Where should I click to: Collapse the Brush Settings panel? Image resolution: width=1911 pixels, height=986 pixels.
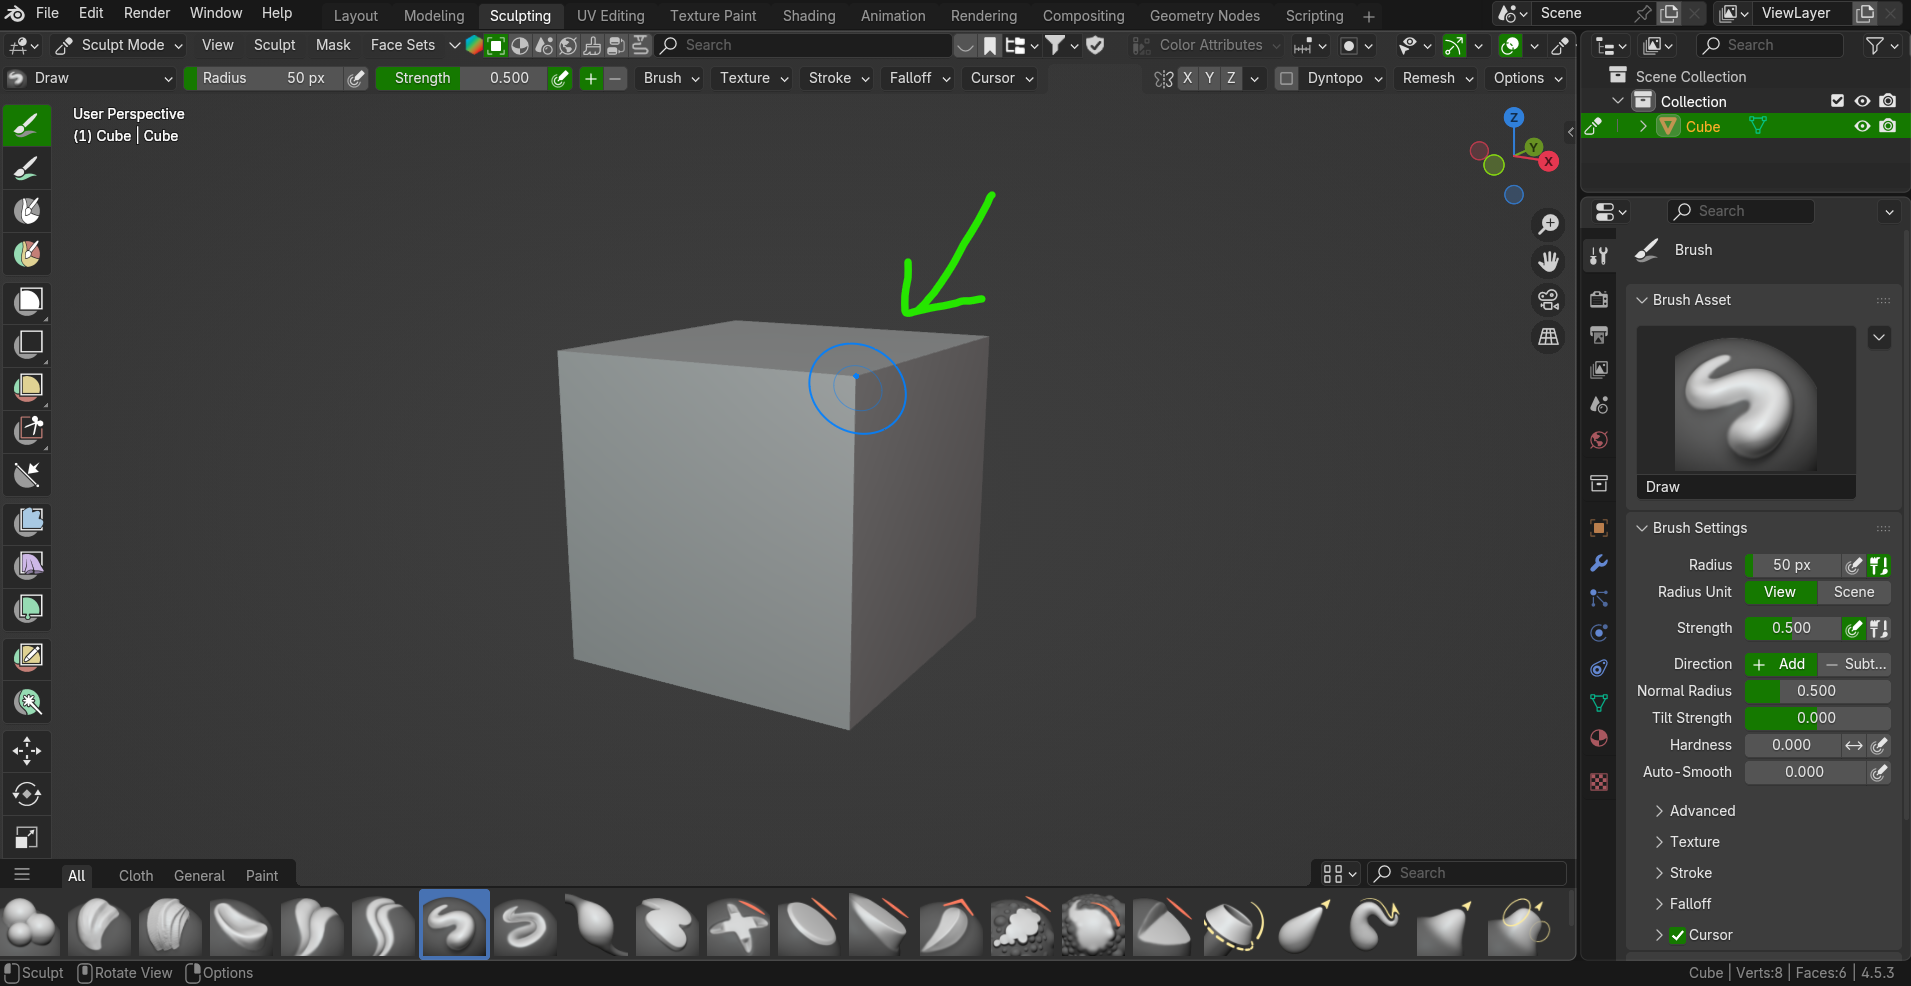1700,528
